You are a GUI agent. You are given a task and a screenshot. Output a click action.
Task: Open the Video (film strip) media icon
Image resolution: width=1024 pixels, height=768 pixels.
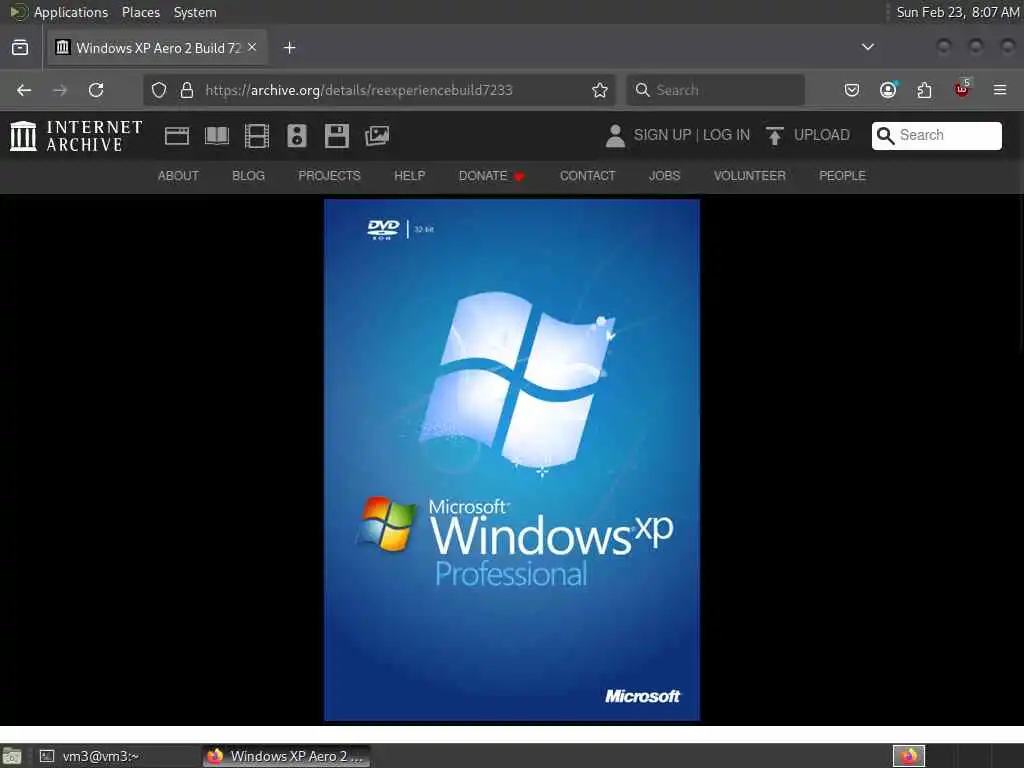[x=257, y=136]
